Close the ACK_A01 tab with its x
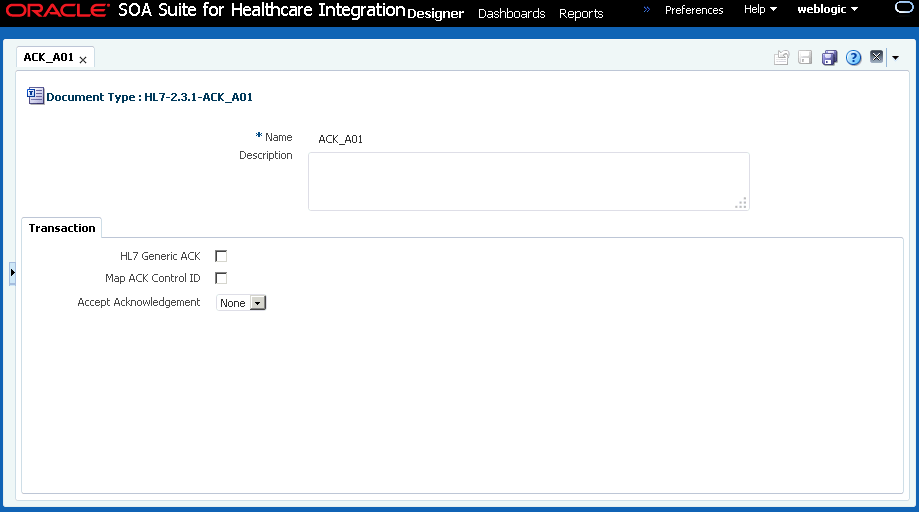Viewport: 919px width, 512px height. [x=83, y=60]
